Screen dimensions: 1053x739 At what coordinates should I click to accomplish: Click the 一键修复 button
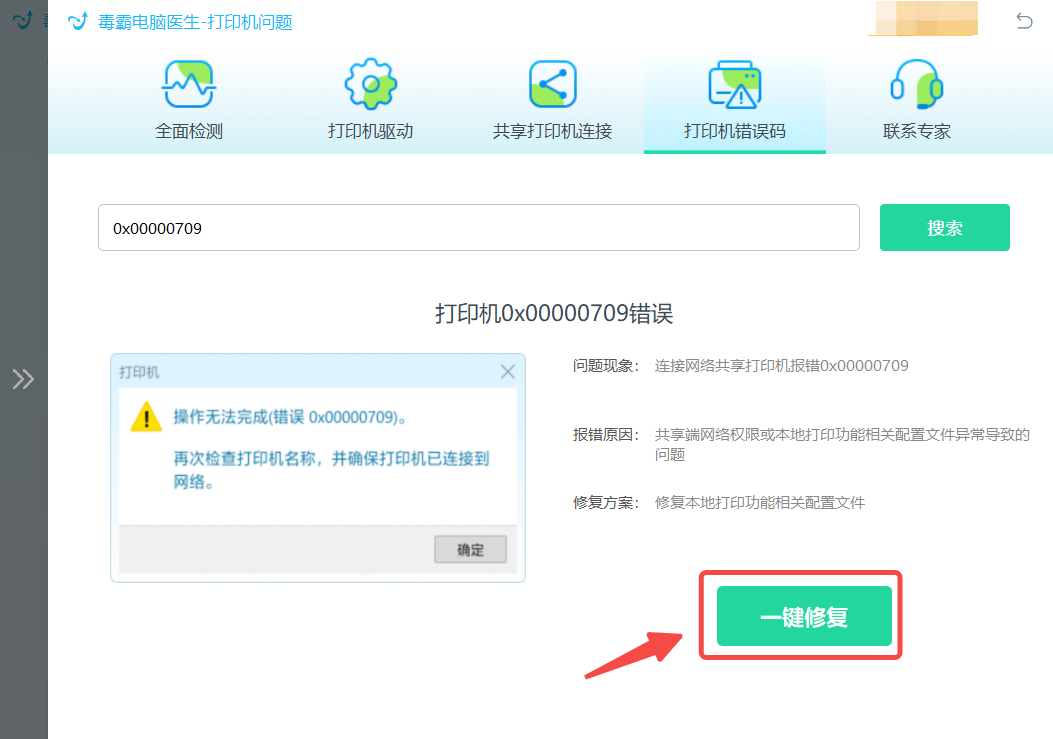804,616
